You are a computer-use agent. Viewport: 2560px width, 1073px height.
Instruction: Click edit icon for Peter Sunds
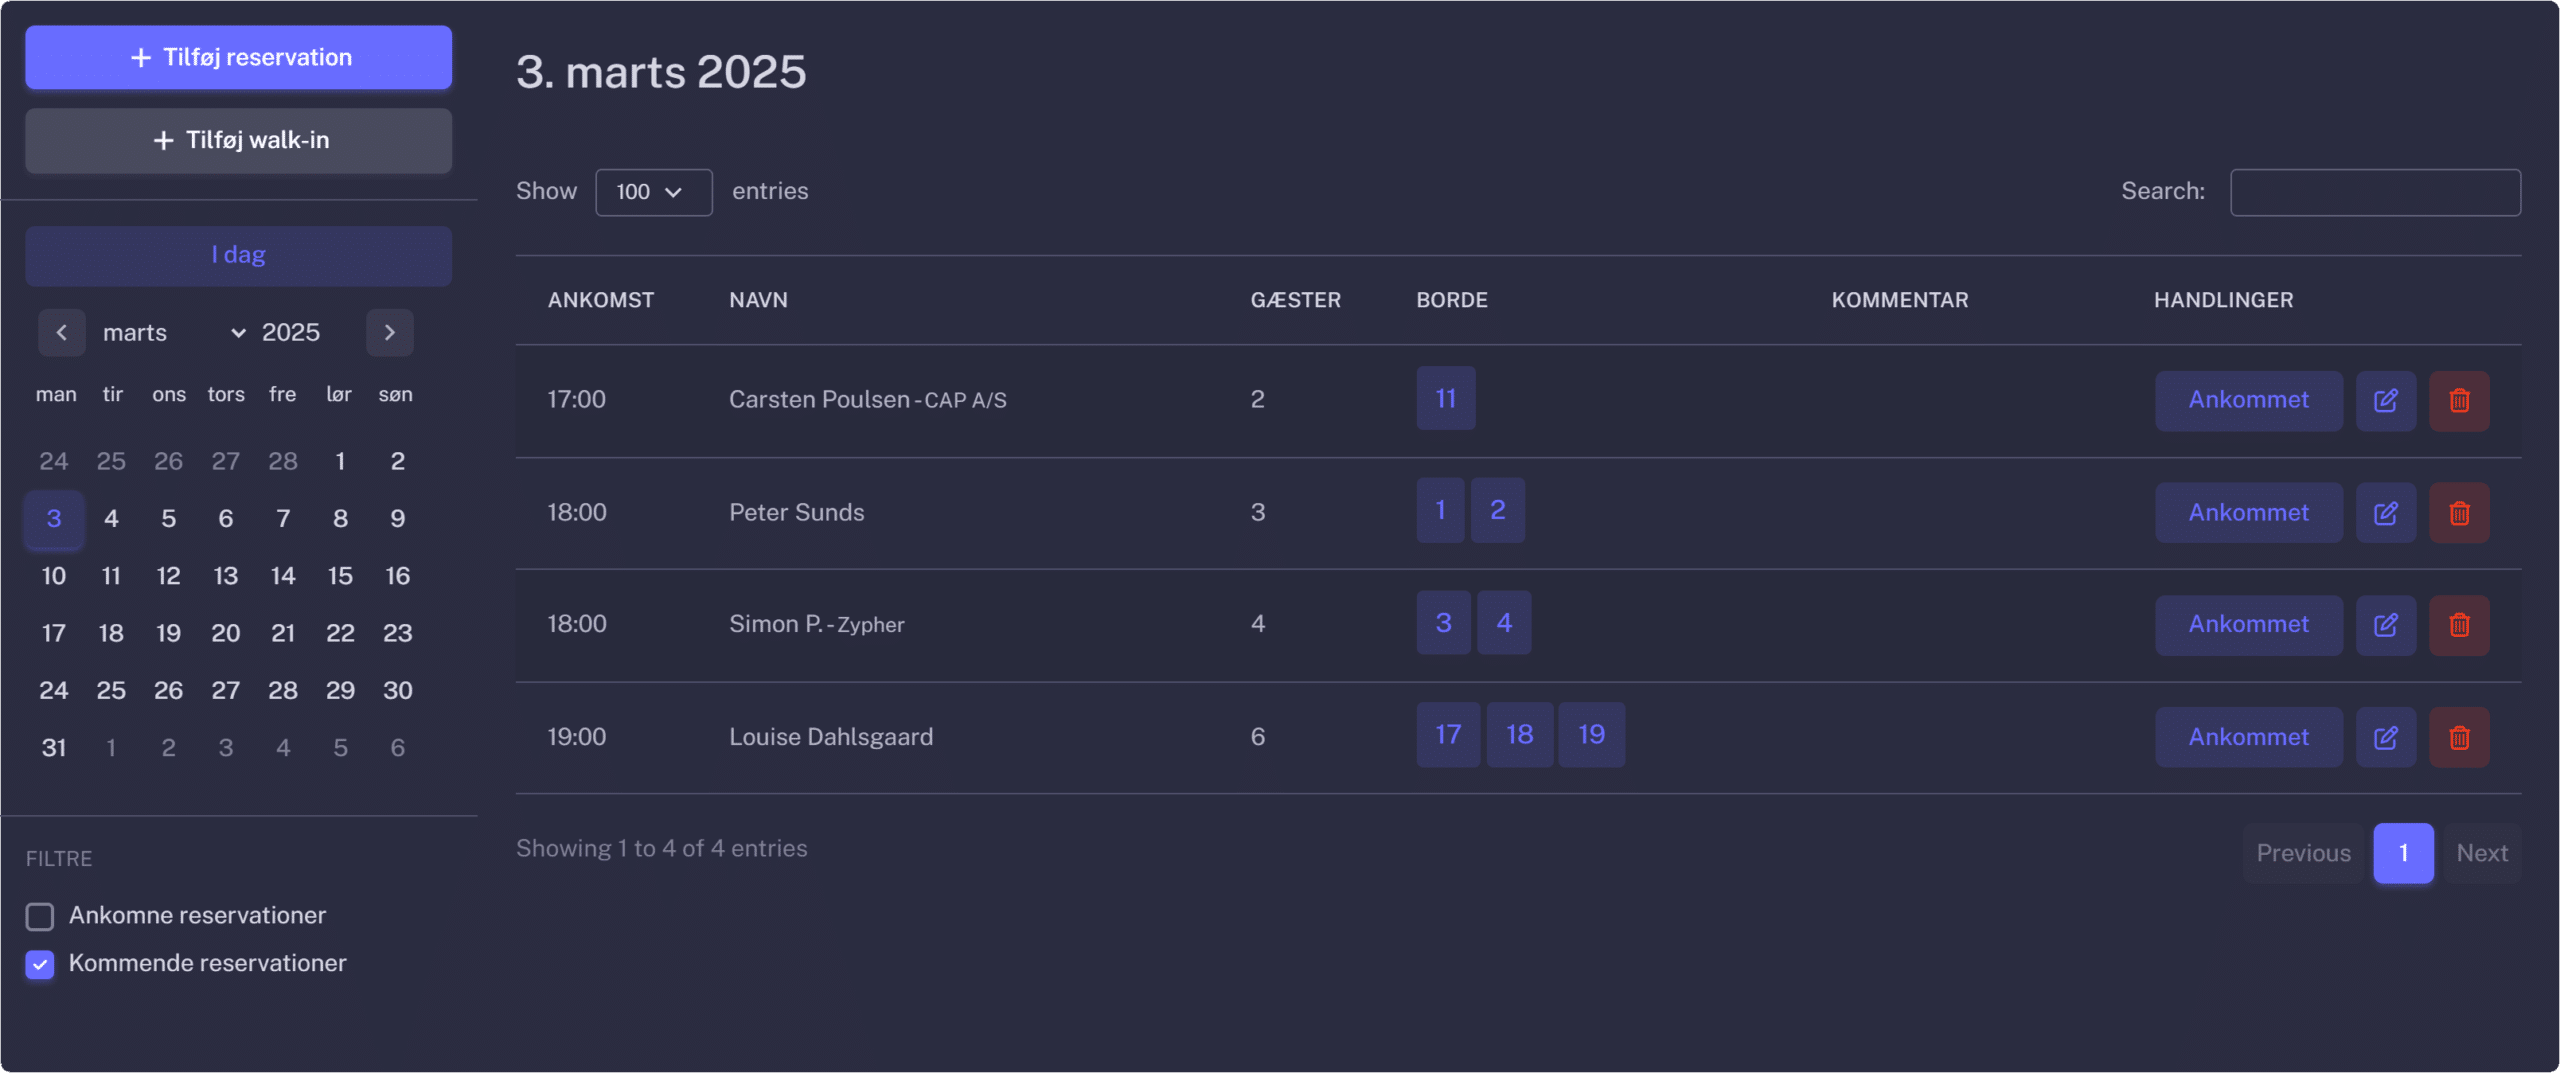point(2385,513)
